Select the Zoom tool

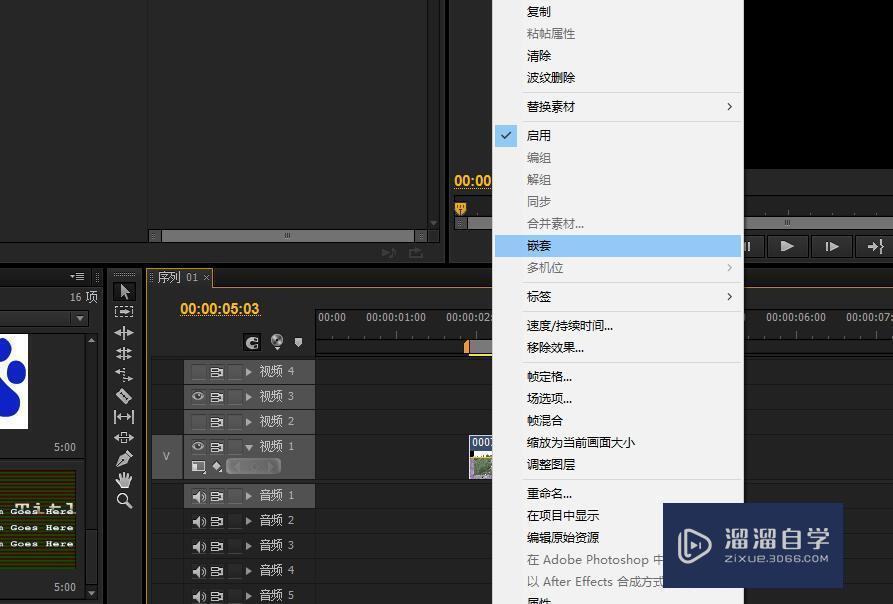(125, 500)
